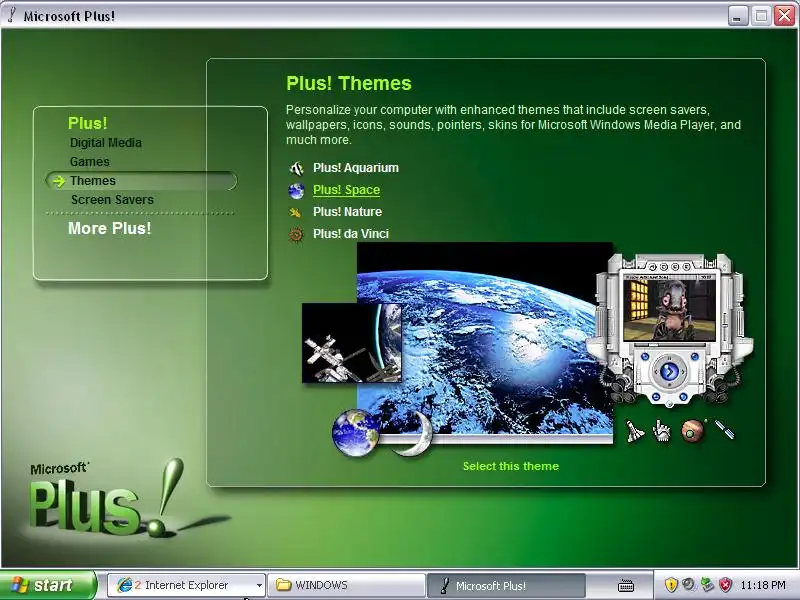Click the space Media Player skin preview
The image size is (800, 600).
(x=669, y=329)
